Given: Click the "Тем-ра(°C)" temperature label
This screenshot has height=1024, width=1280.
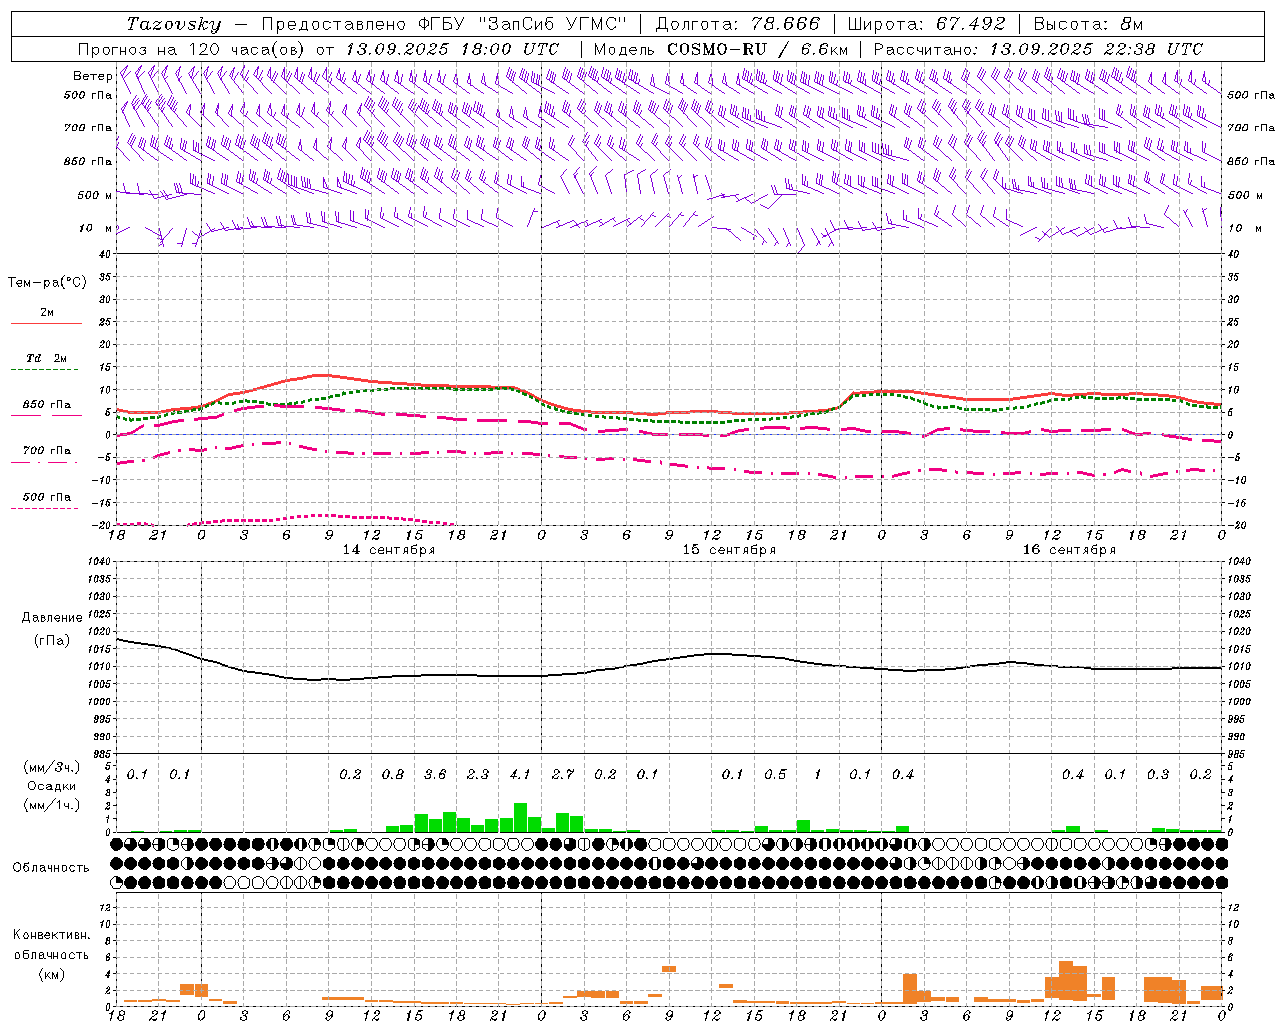Looking at the screenshot, I should pyautogui.click(x=47, y=283).
